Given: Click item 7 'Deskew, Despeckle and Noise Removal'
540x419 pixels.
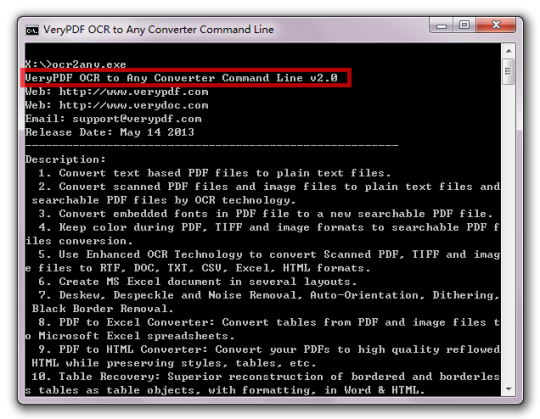Looking at the screenshot, I should point(269,295).
